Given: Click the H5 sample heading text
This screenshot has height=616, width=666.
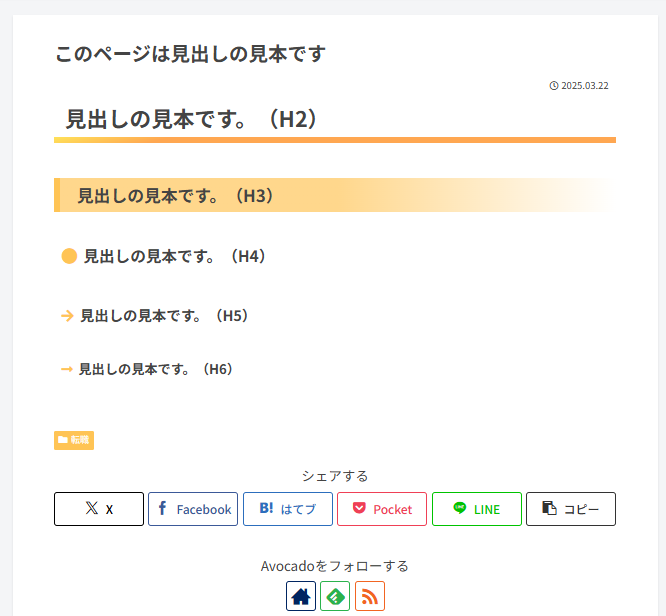Looking at the screenshot, I should pyautogui.click(x=164, y=316).
